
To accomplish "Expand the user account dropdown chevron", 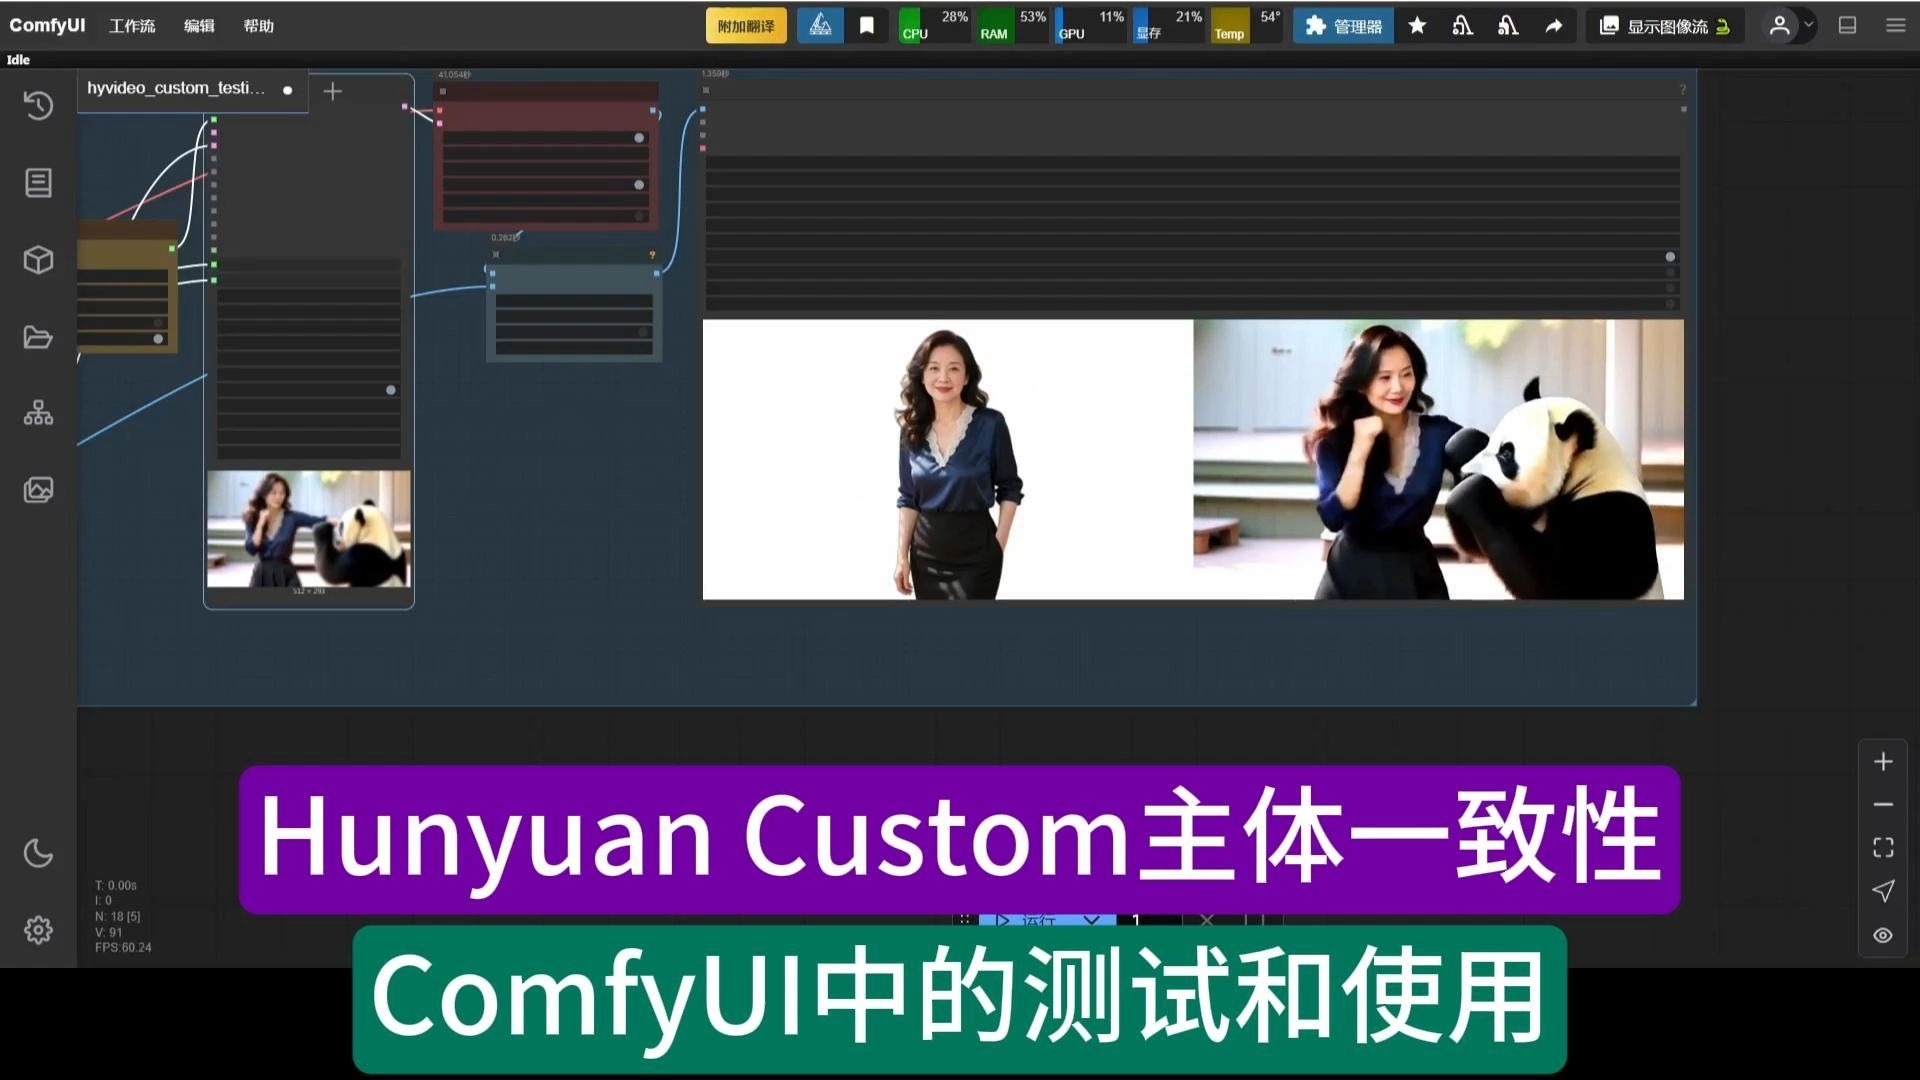I will (x=1808, y=25).
